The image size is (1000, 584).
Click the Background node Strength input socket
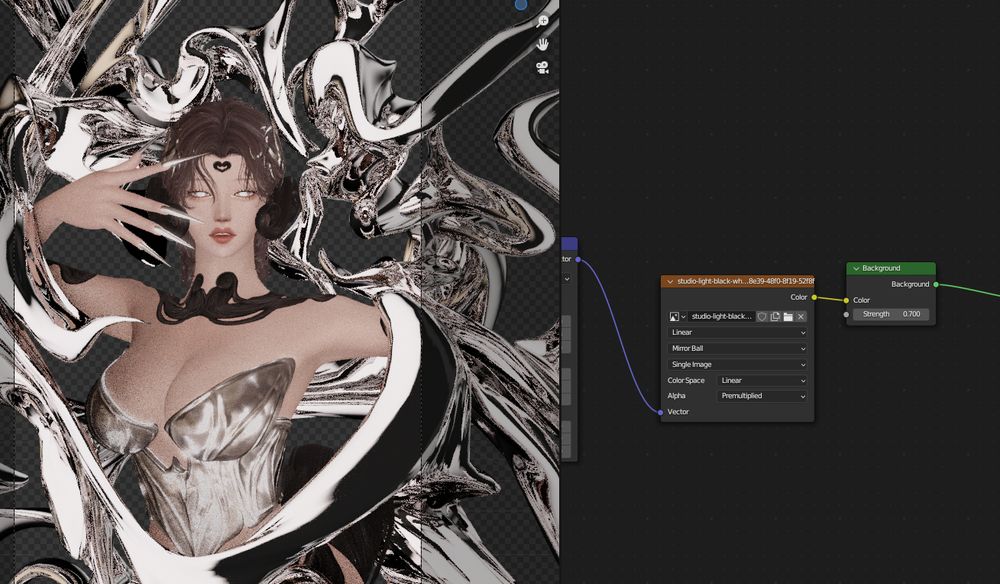tap(846, 314)
